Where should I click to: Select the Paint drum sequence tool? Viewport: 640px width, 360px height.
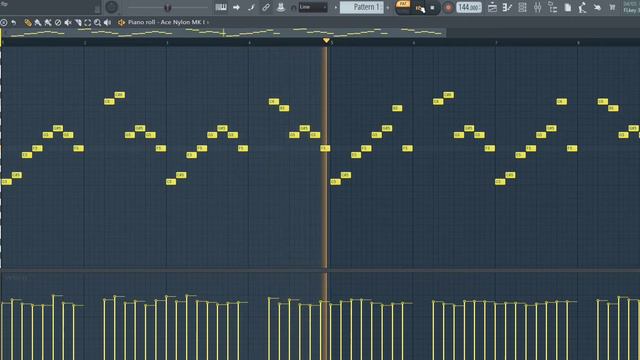tap(48, 22)
